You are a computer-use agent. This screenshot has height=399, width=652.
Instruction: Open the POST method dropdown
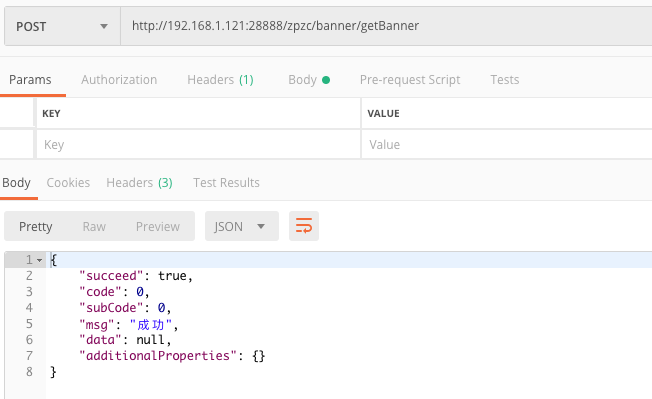point(62,26)
